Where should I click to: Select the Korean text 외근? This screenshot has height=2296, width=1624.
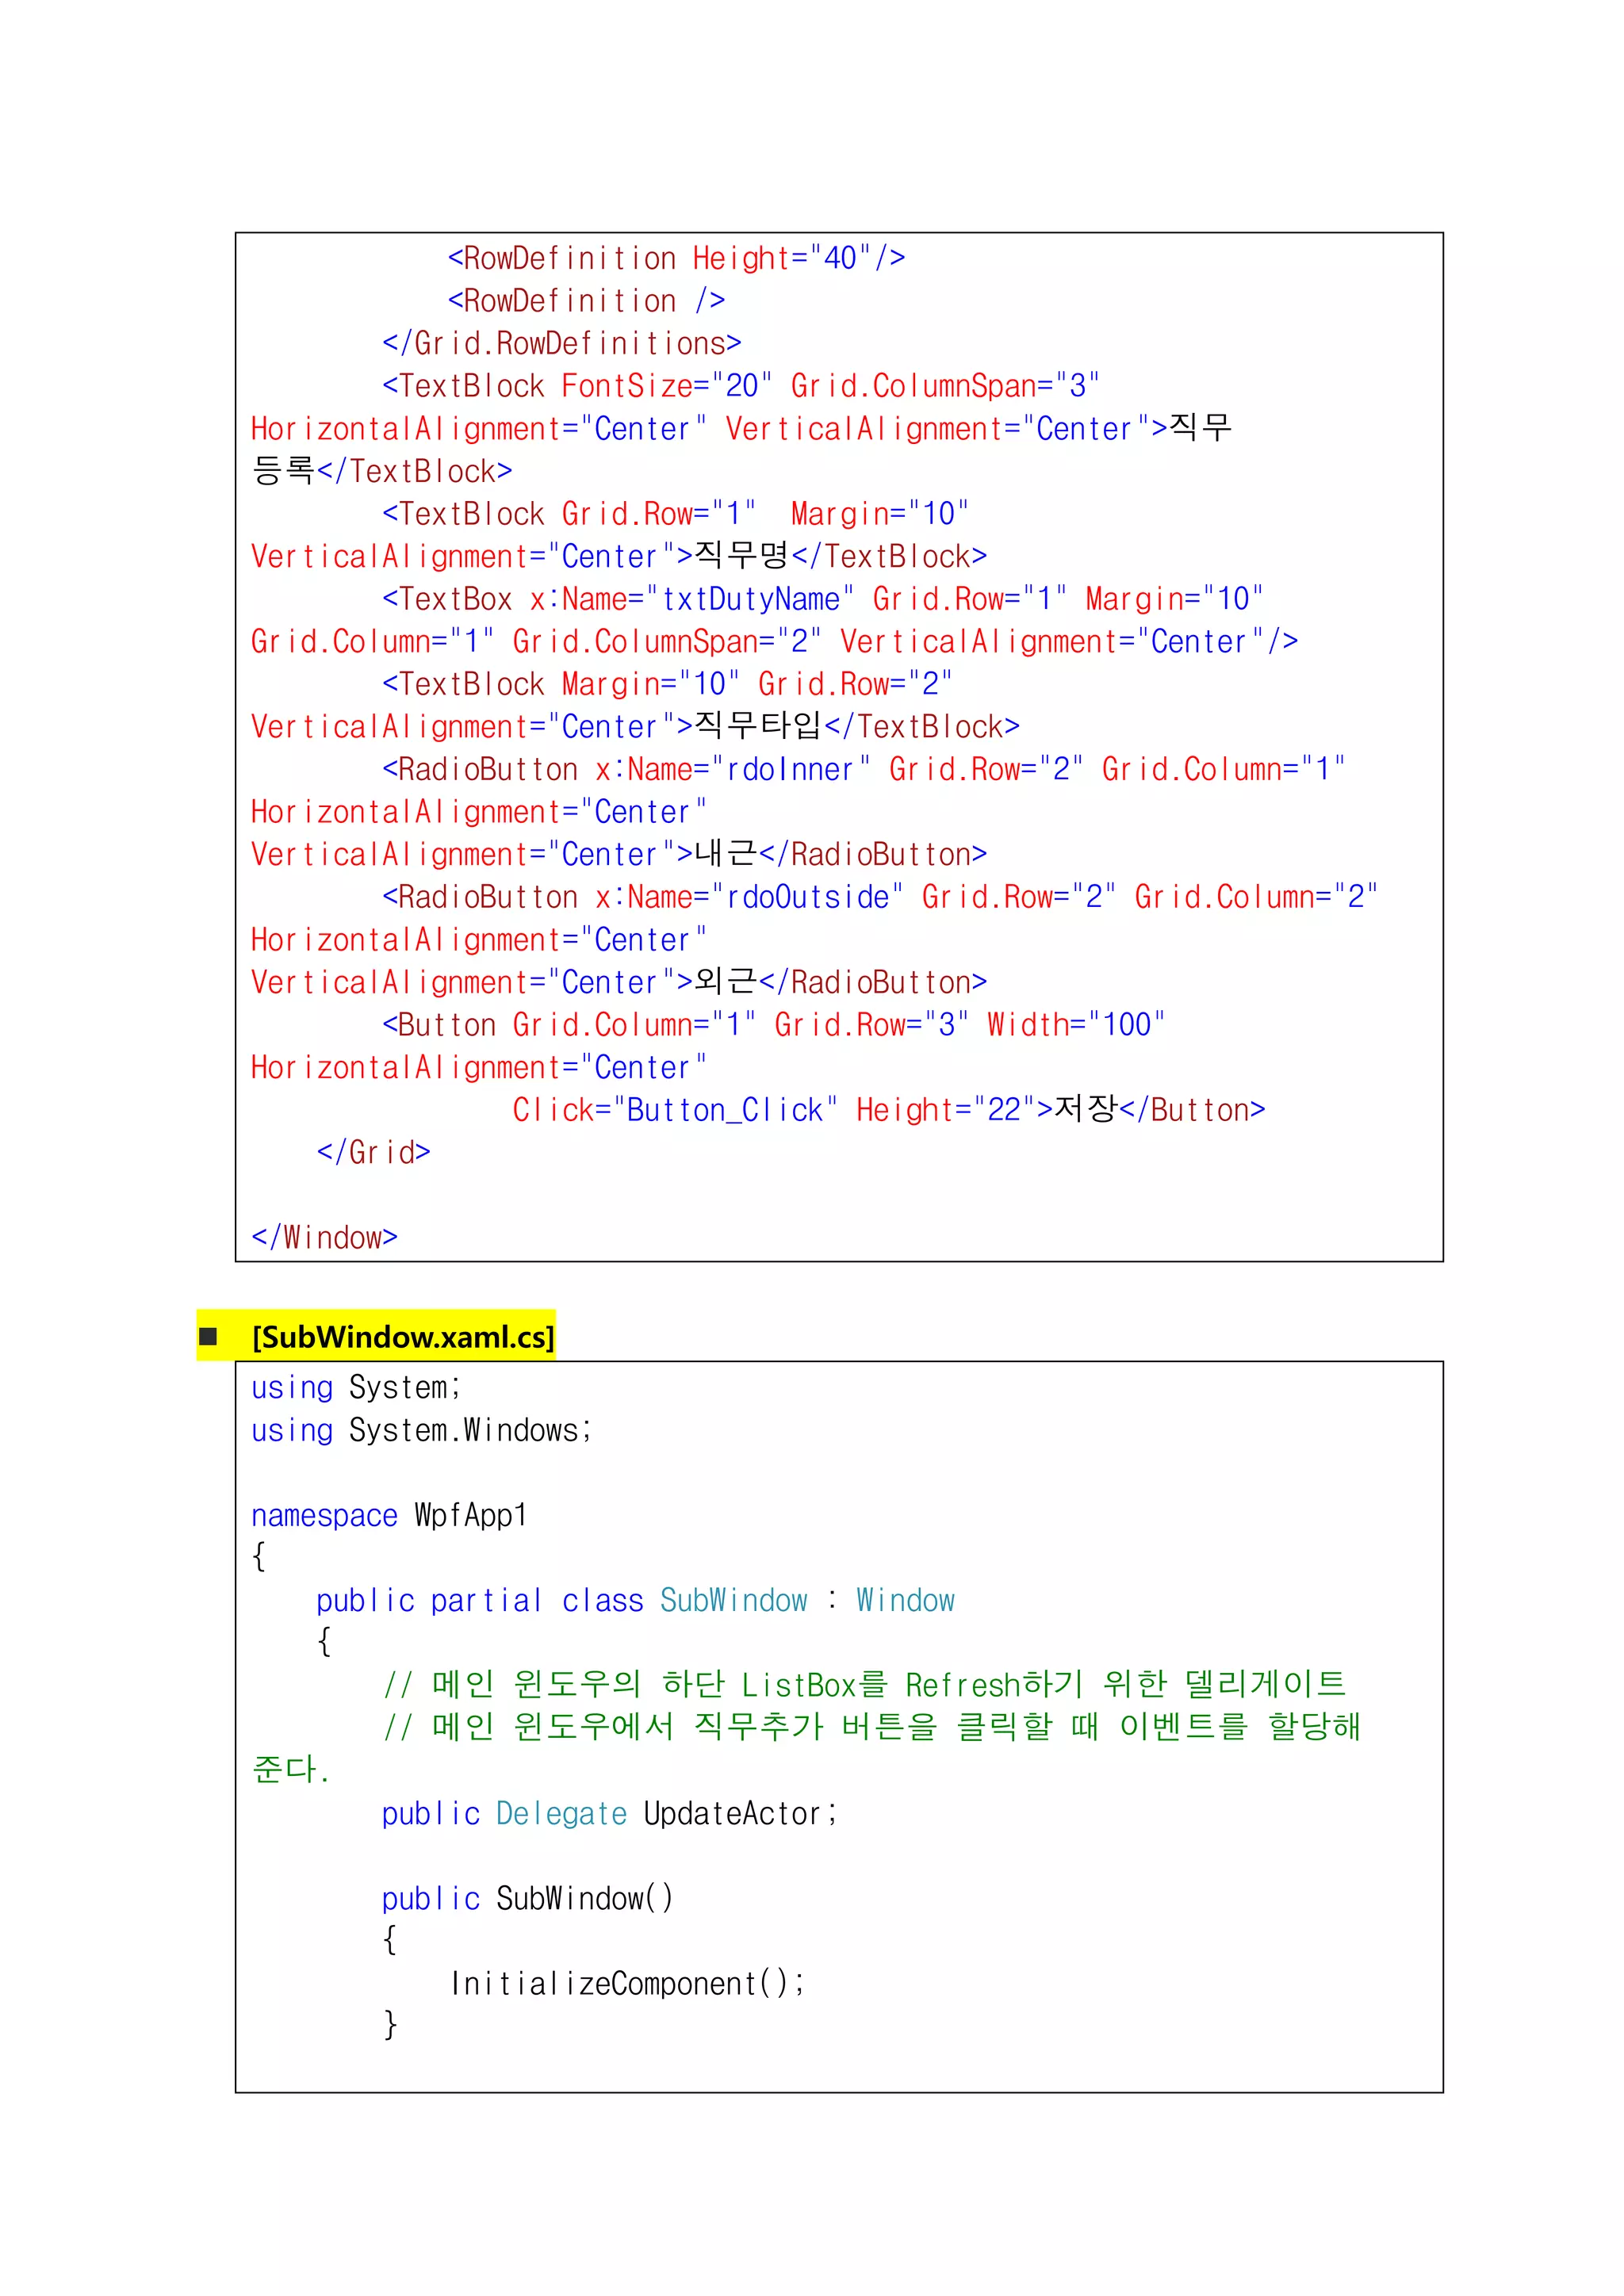(725, 981)
